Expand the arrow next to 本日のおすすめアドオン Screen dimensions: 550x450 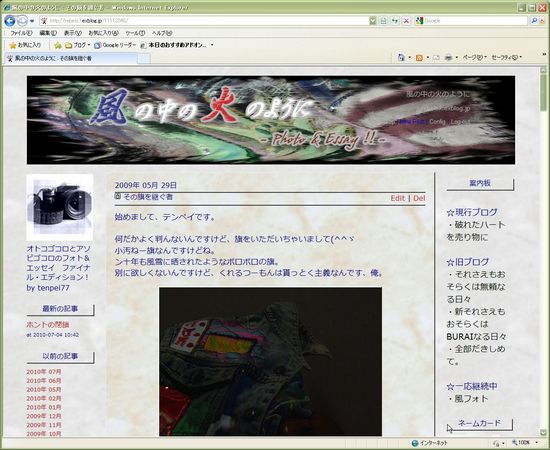[212, 45]
